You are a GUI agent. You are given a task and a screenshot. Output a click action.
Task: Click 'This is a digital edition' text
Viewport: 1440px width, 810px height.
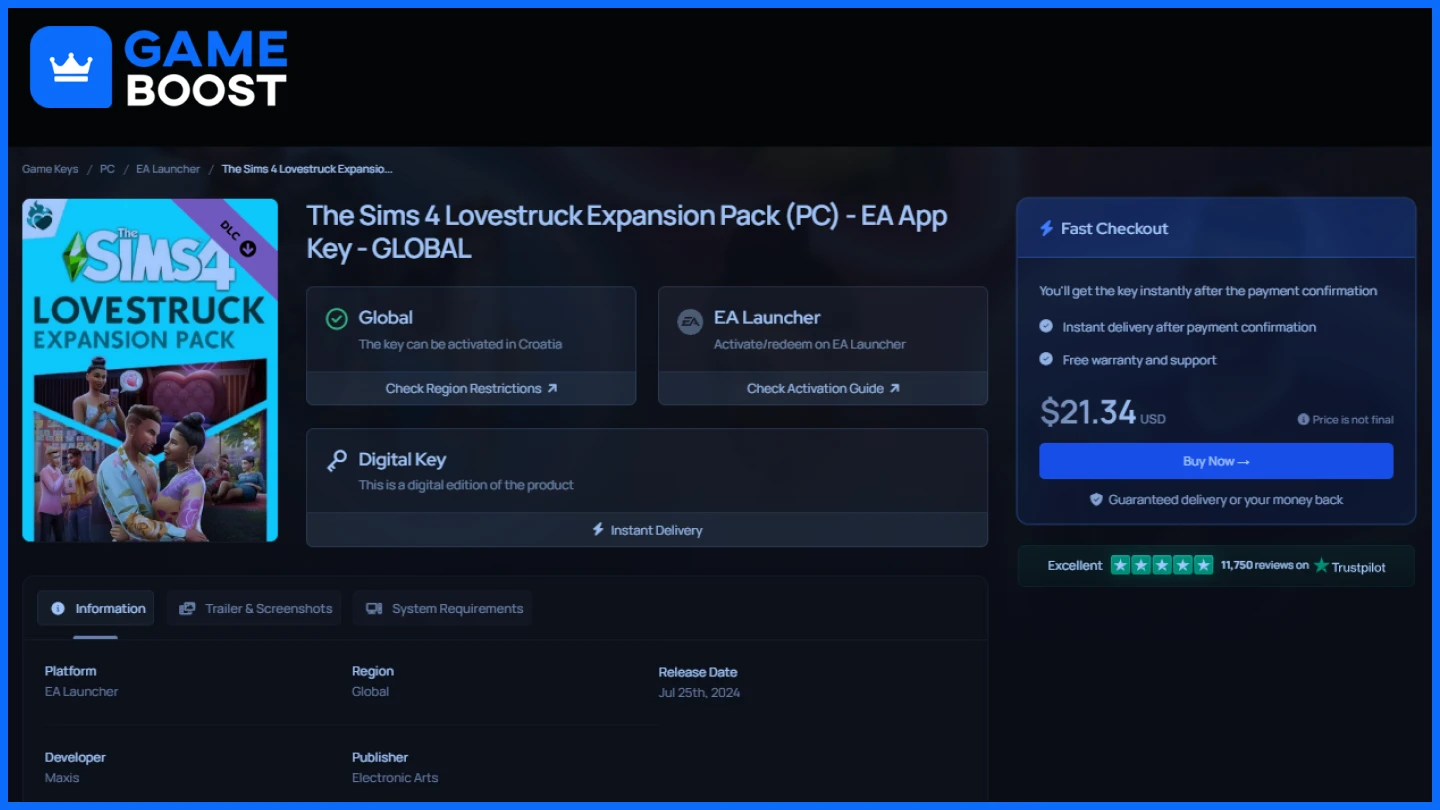pyautogui.click(x=466, y=485)
